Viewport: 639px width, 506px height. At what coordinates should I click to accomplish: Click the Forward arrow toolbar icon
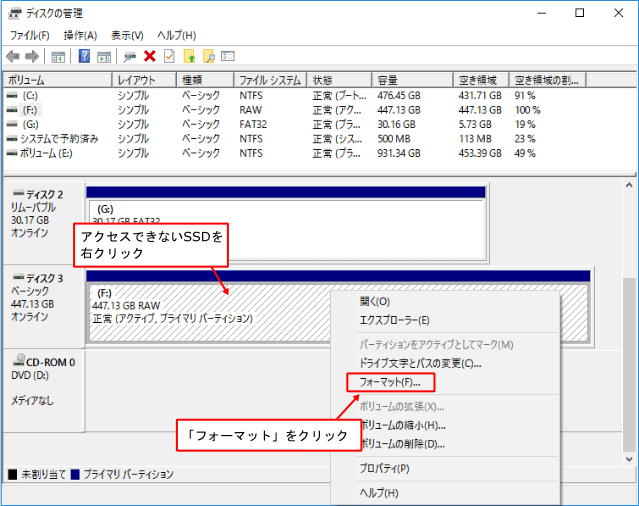(32, 56)
